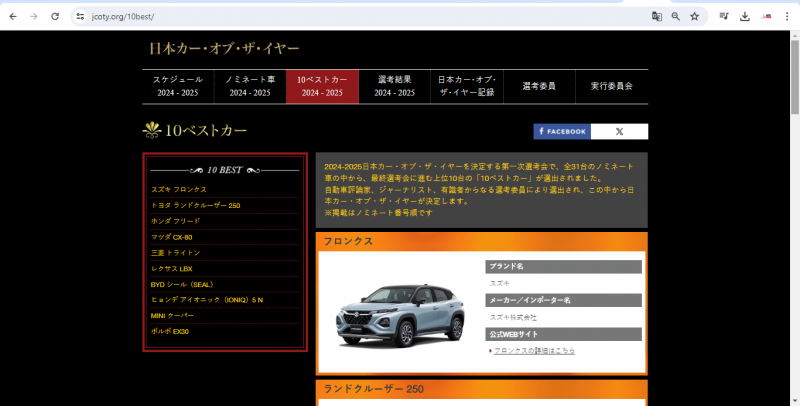
Task: Click the translate page icon
Action: point(656,17)
